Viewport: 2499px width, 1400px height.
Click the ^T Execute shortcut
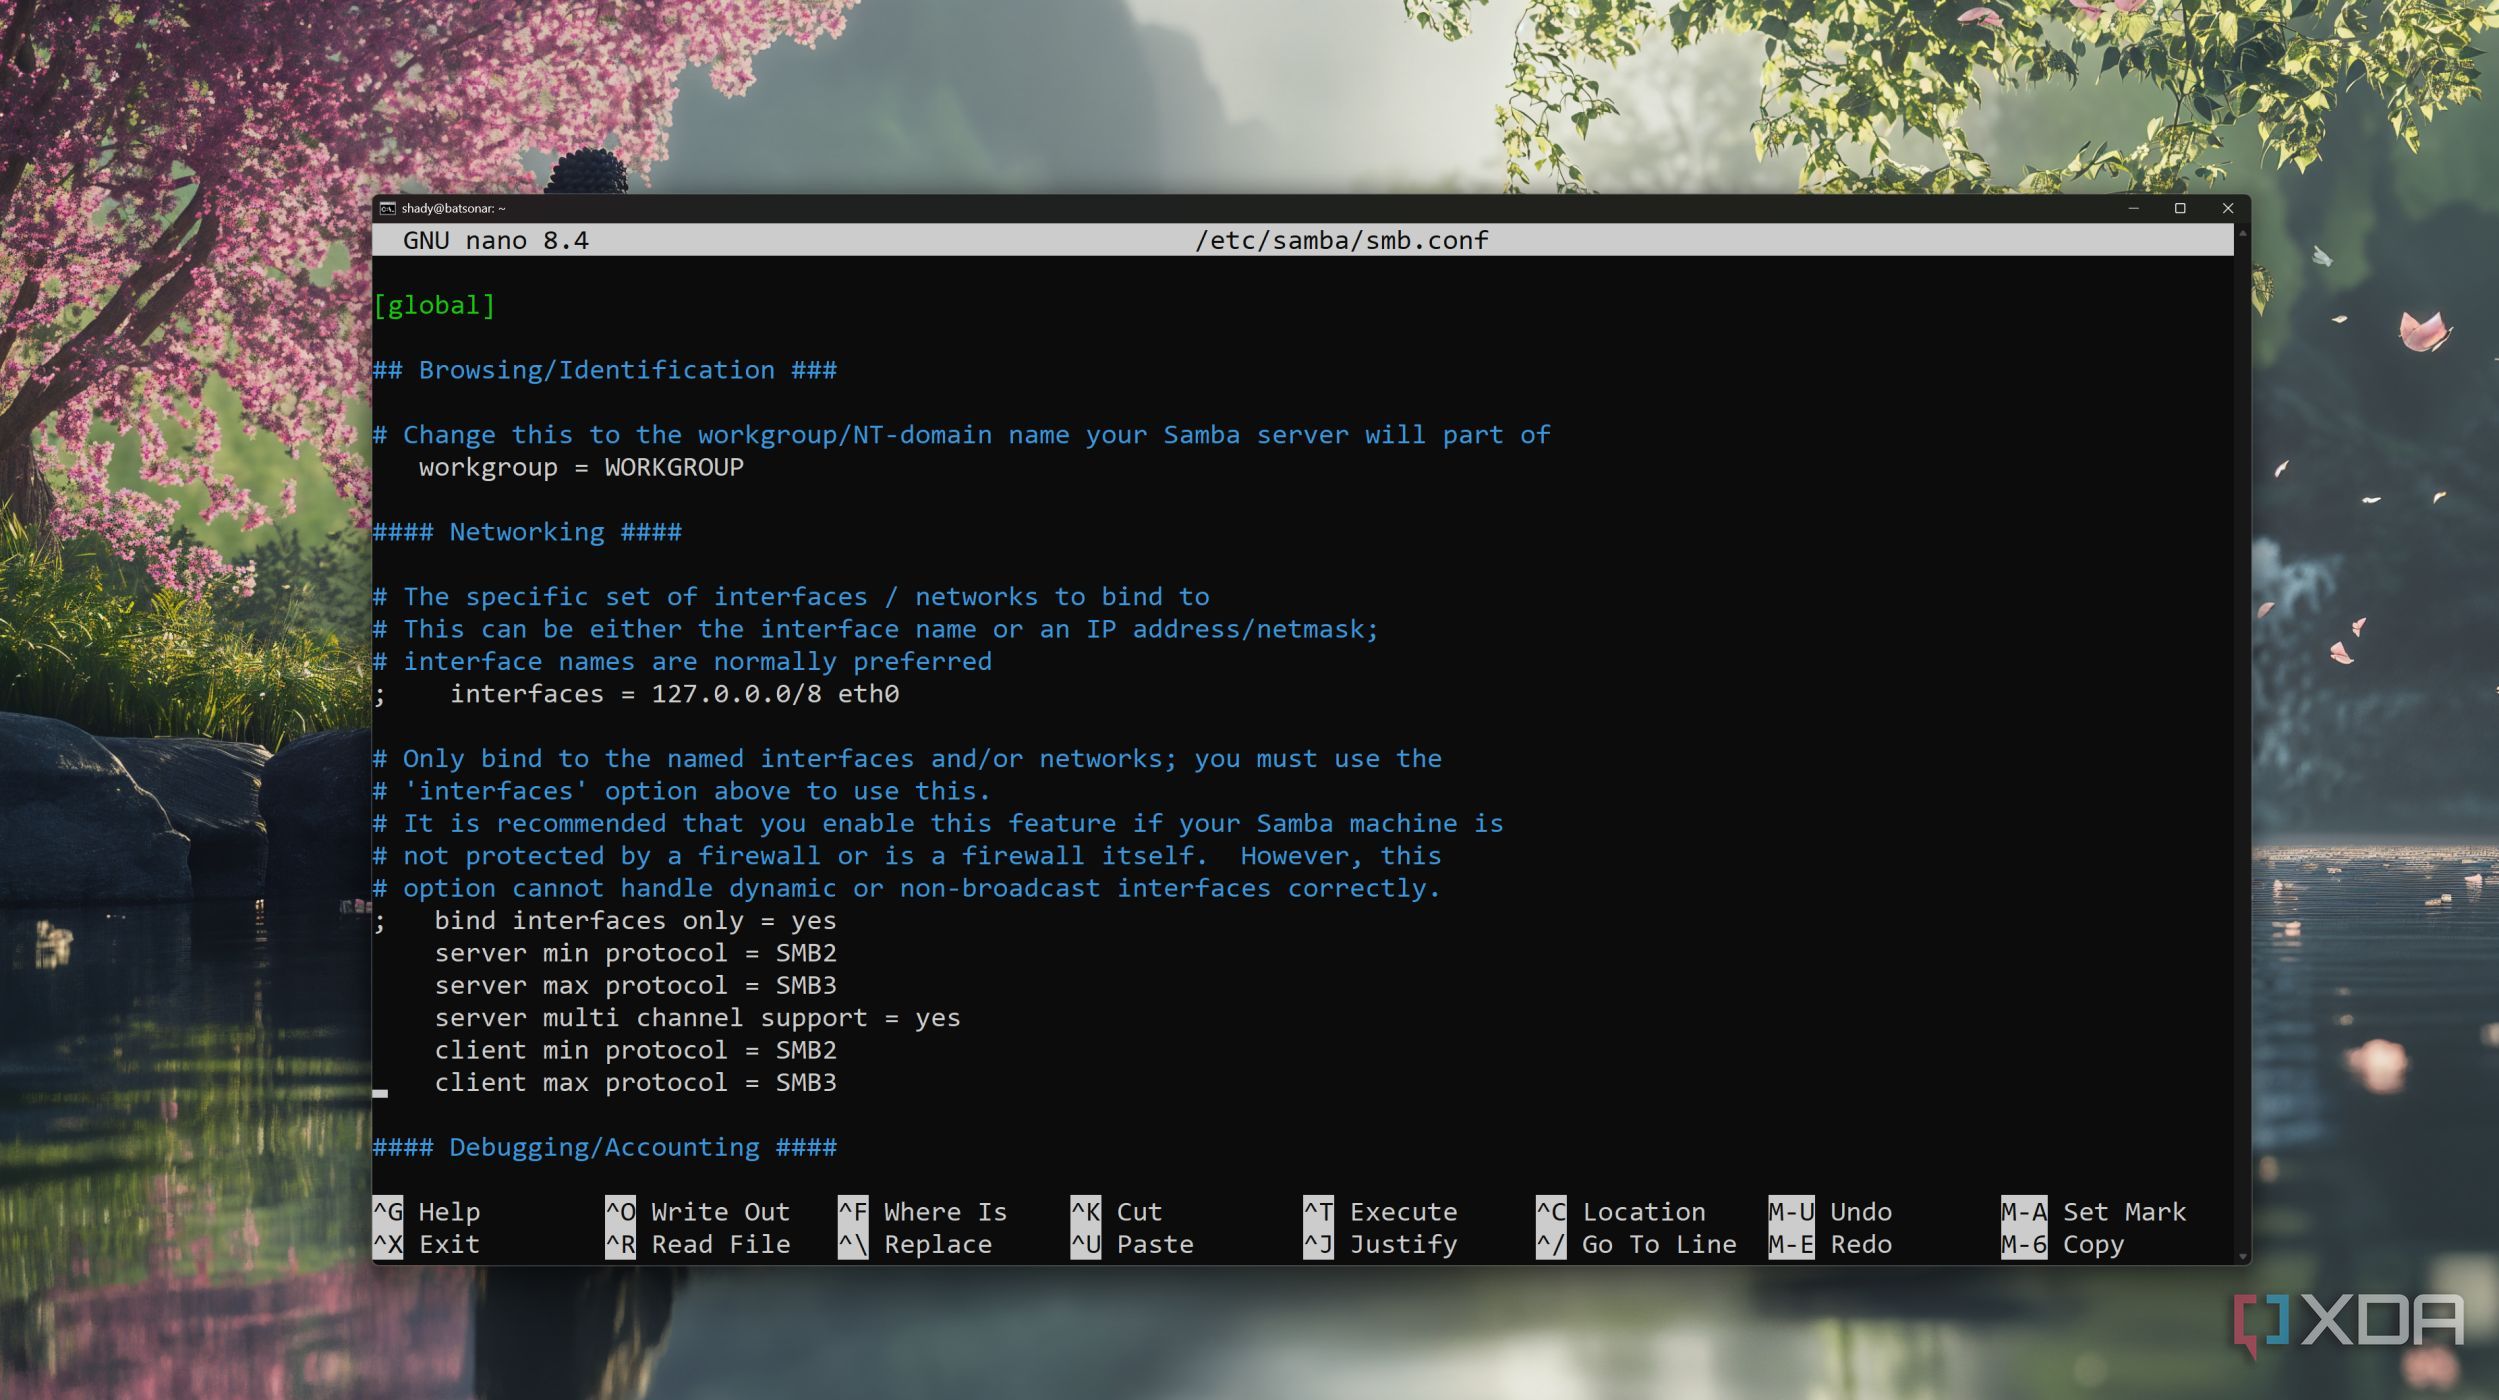point(1380,1212)
